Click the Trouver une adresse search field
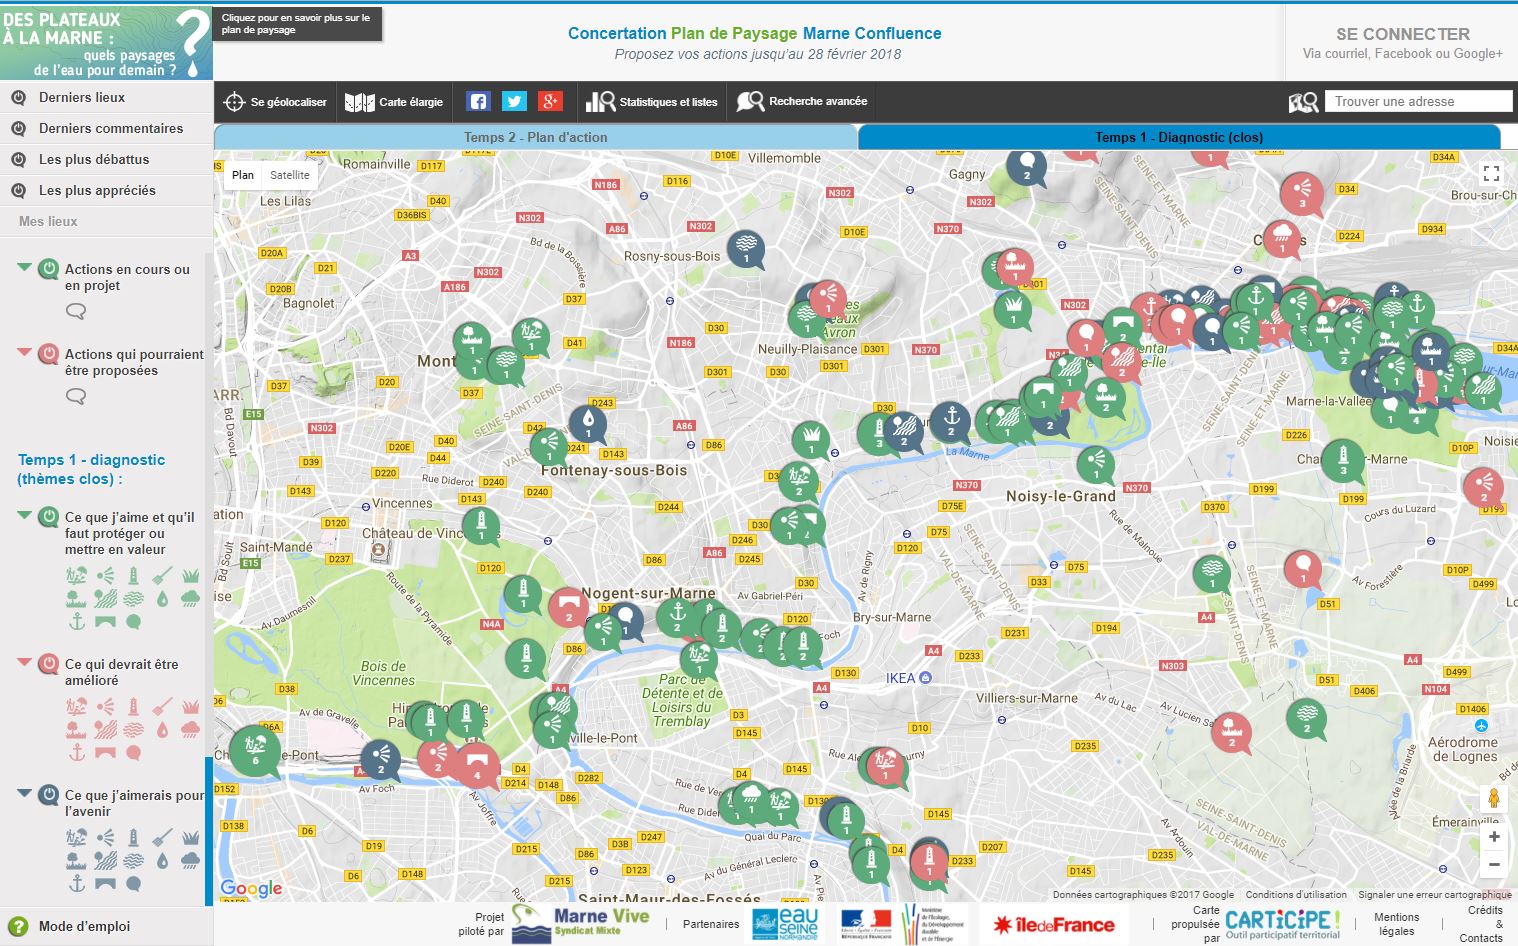Image resolution: width=1518 pixels, height=946 pixels. coord(1418,101)
